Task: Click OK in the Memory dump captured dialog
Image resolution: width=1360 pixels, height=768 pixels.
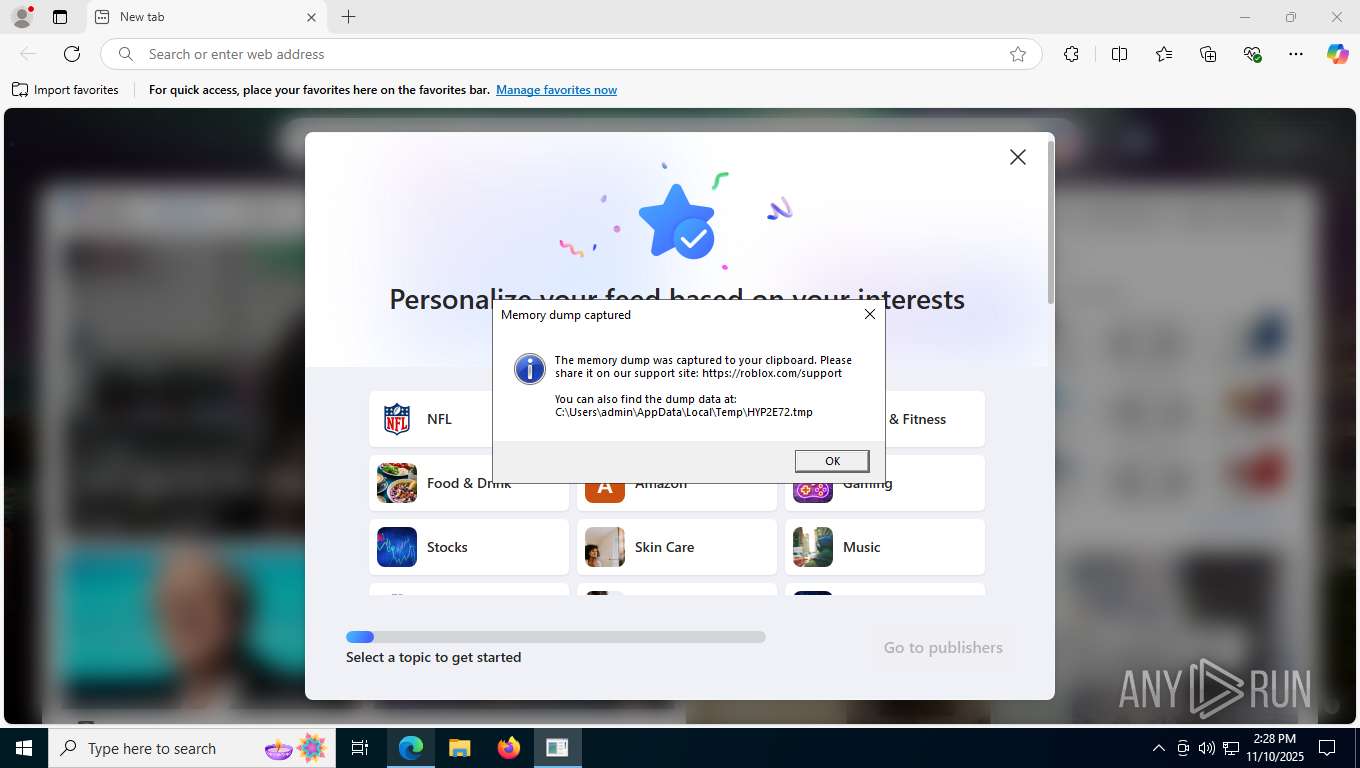Action: (831, 461)
